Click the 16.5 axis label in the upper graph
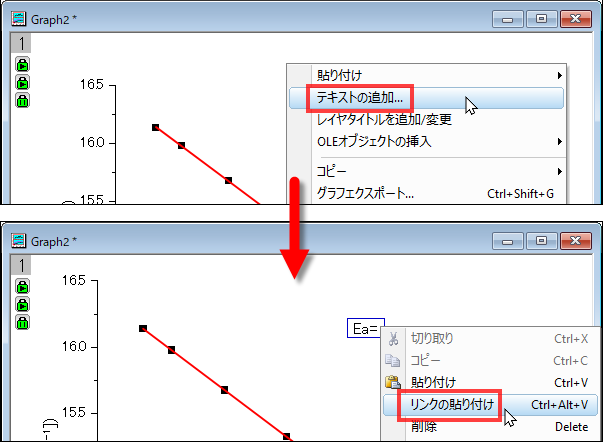603x442 pixels. tap(92, 84)
